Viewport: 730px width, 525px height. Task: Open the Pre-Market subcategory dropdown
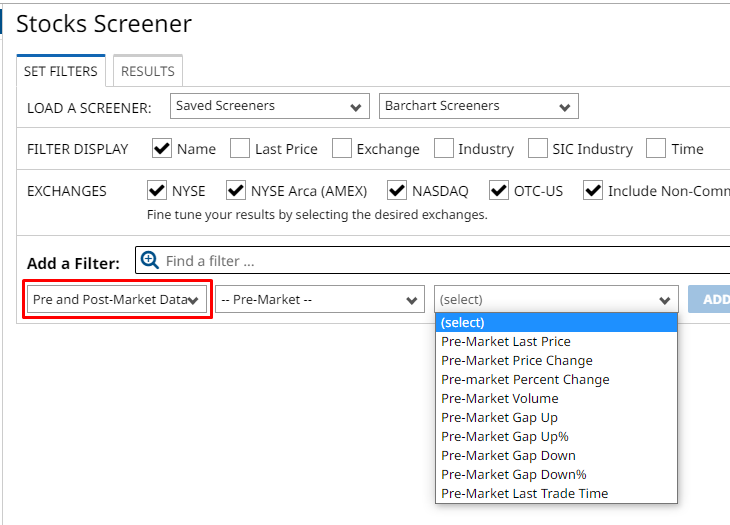[x=319, y=300]
